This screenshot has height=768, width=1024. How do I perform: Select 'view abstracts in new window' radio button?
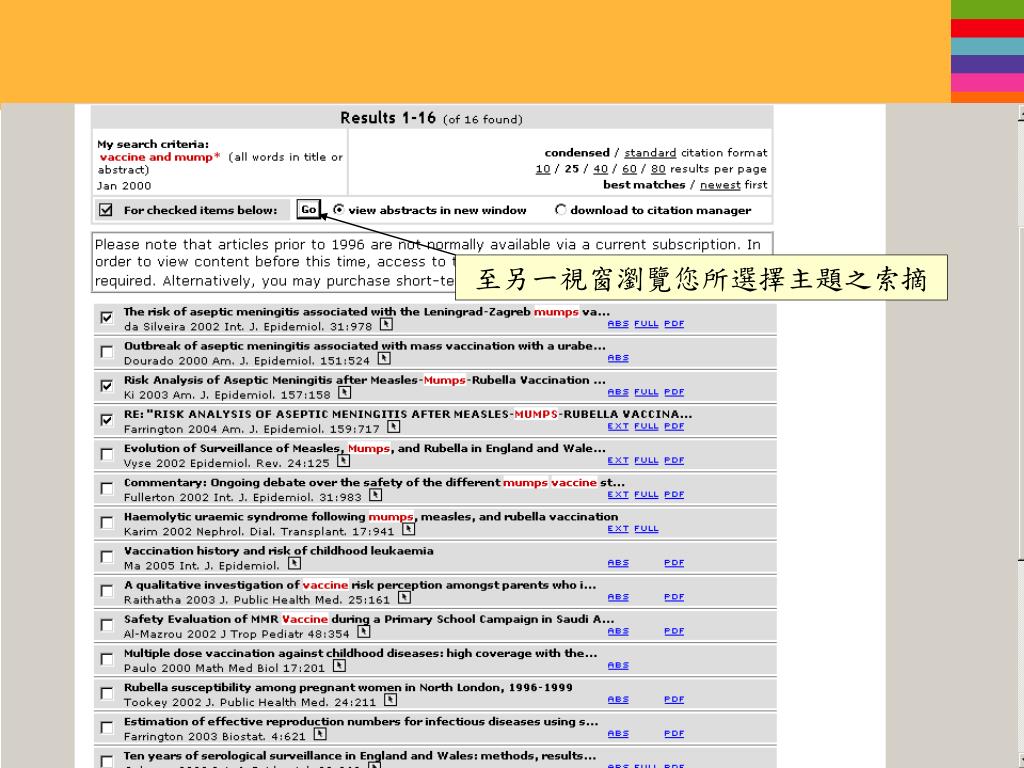[338, 210]
